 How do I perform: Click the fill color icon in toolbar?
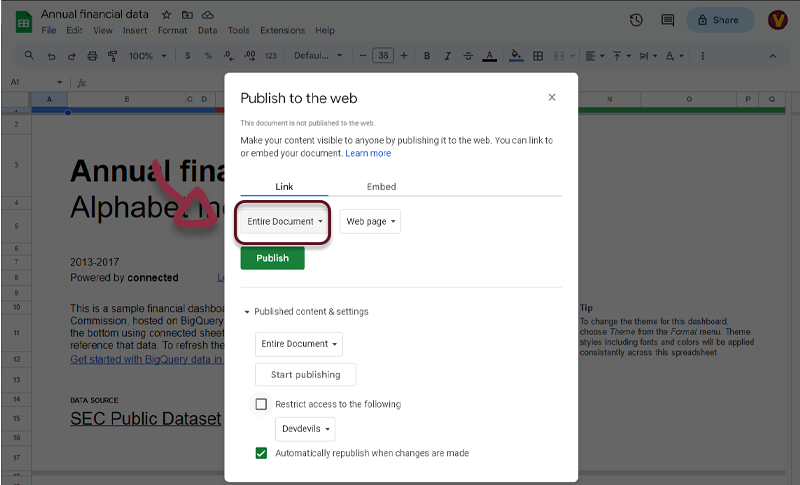click(x=516, y=56)
